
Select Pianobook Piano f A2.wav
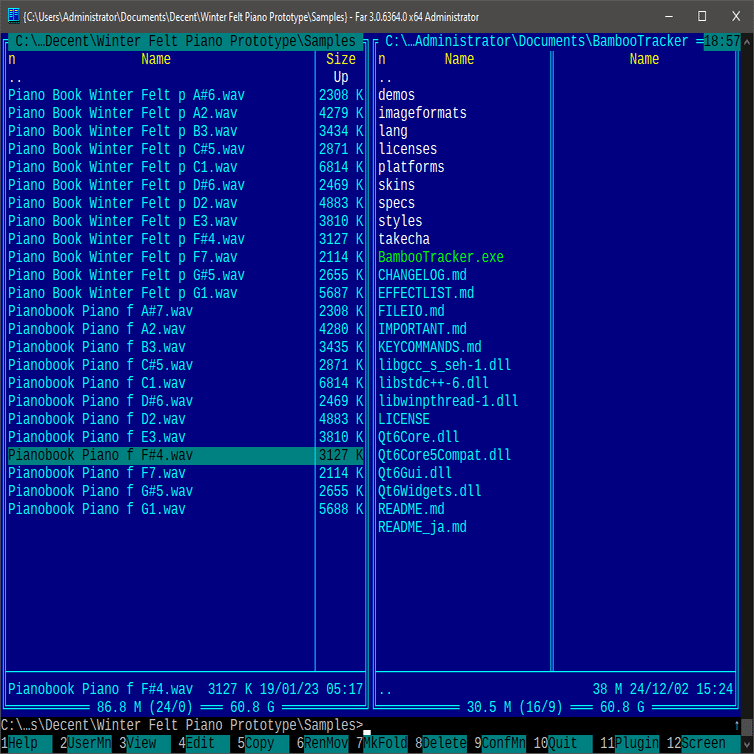[97, 329]
